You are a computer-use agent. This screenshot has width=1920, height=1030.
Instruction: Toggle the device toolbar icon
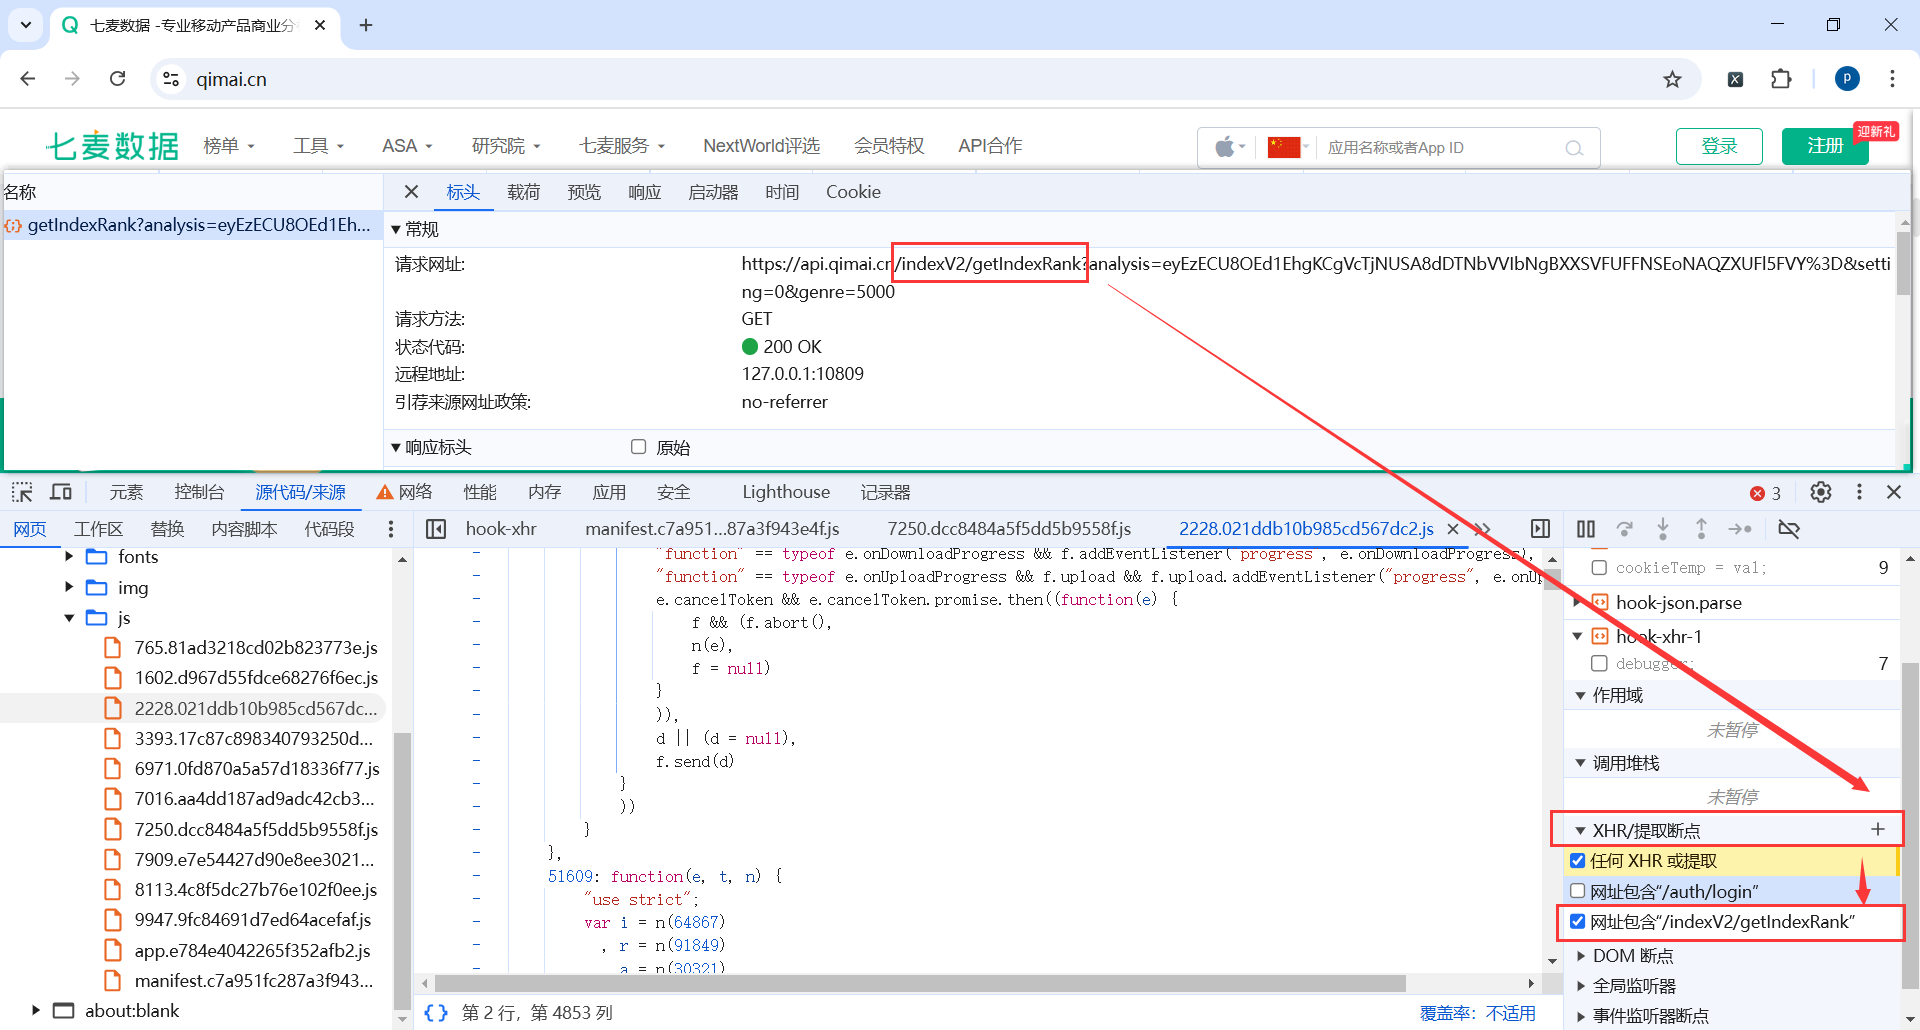coord(61,492)
